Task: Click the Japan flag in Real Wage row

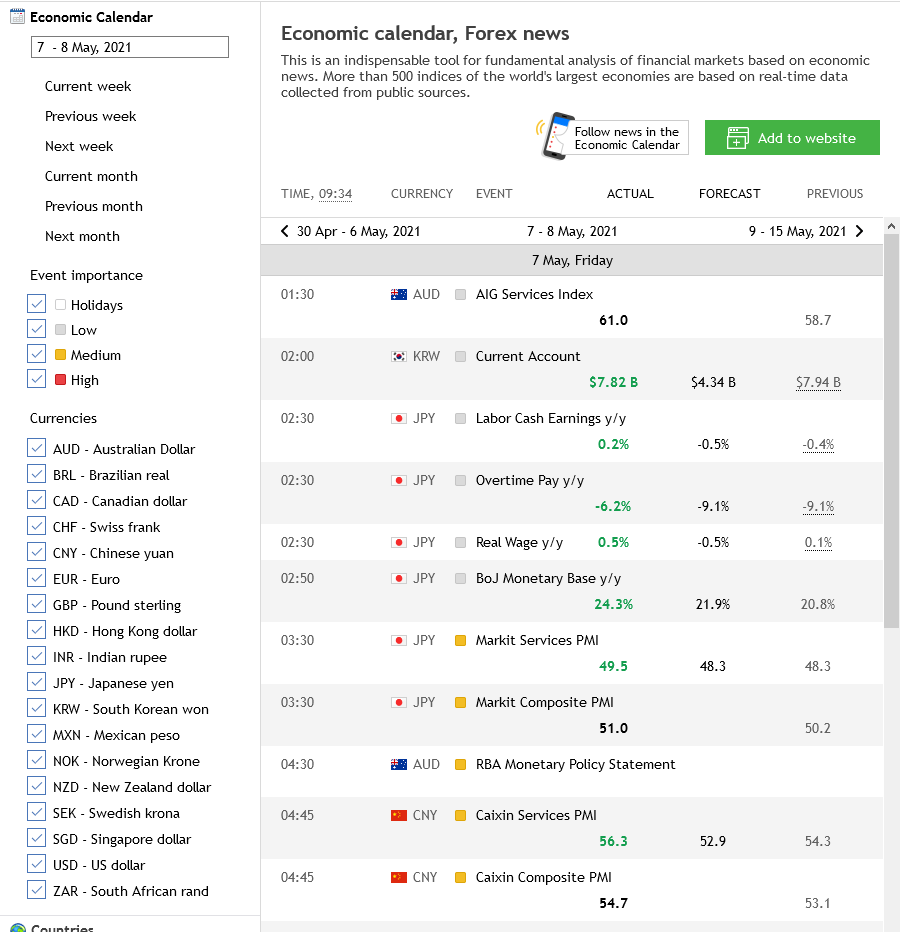Action: click(399, 542)
